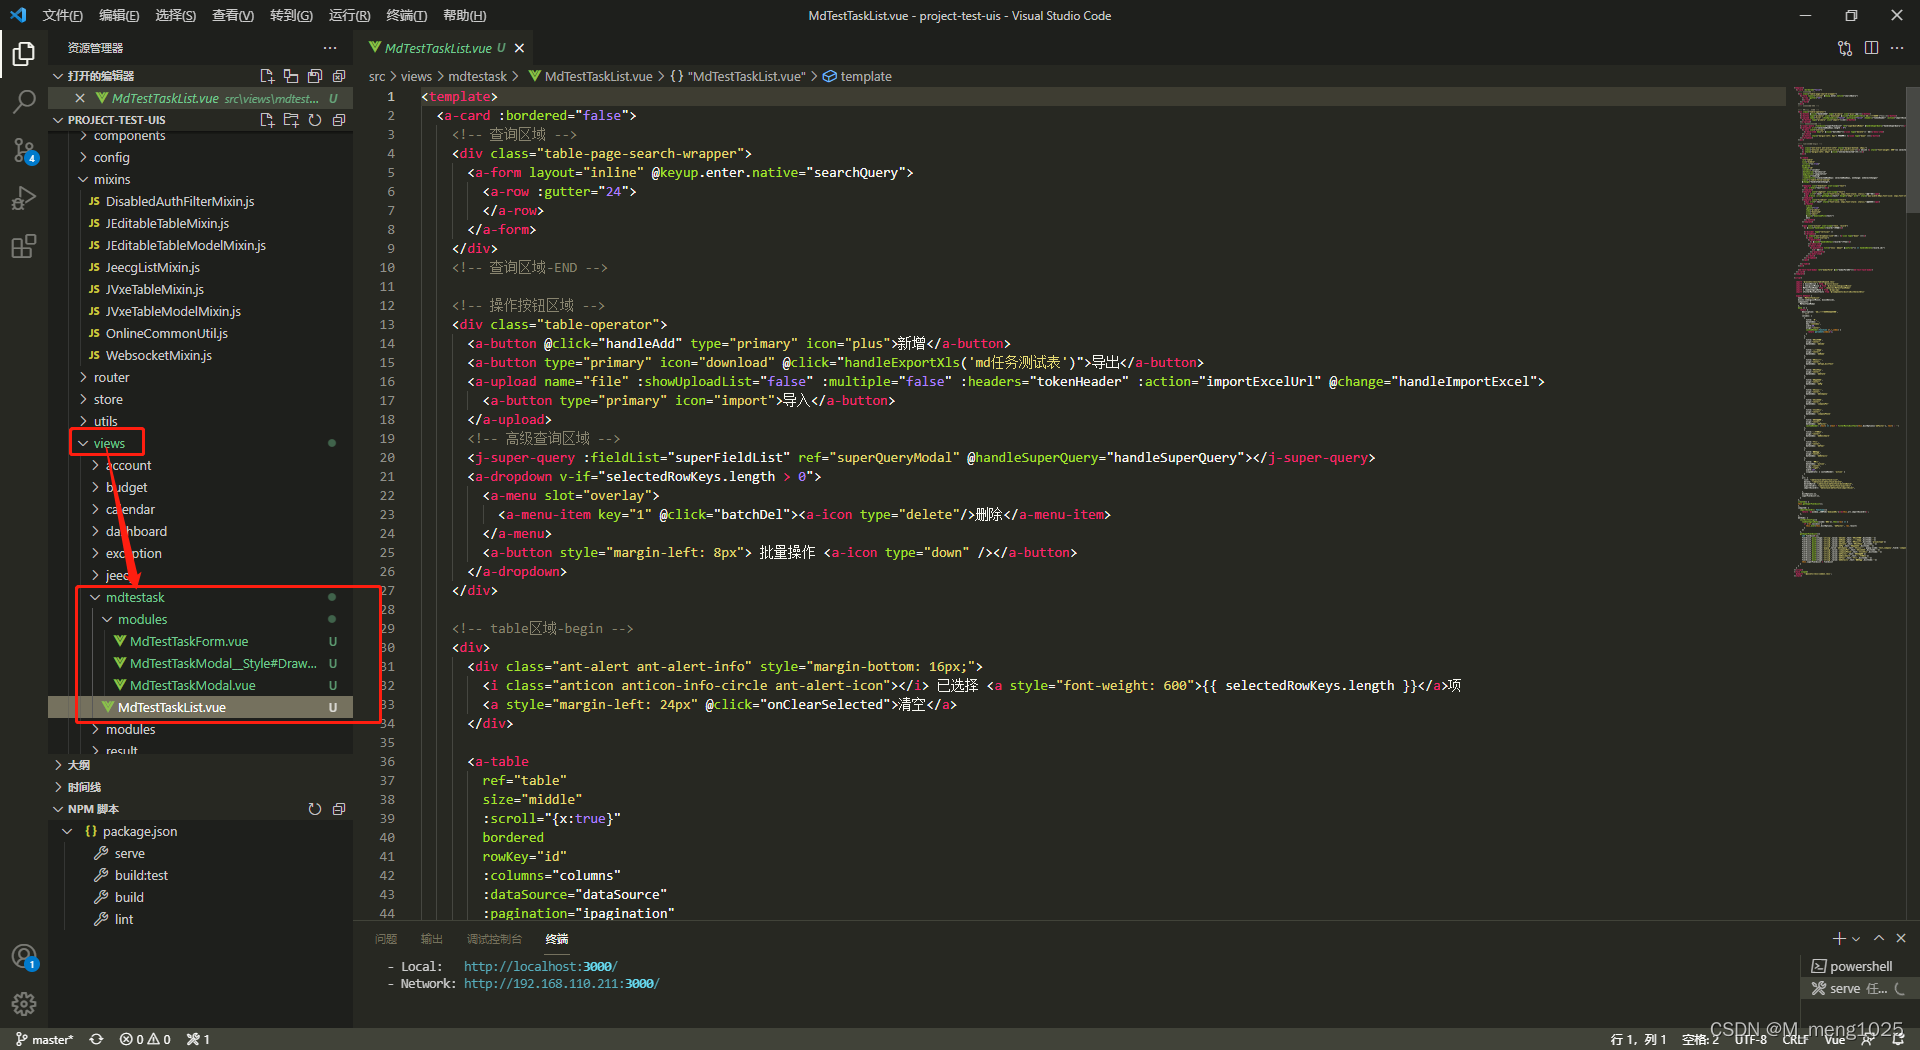Add a new terminal with plus icon
The height and width of the screenshot is (1050, 1920).
[x=1839, y=938]
